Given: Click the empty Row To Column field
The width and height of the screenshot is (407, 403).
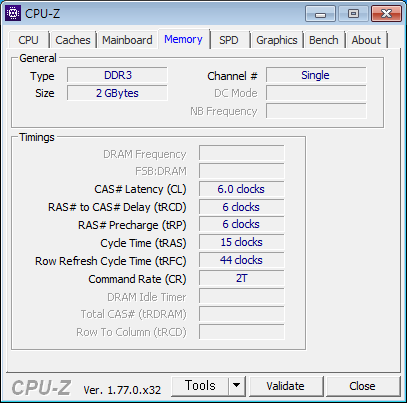Looking at the screenshot, I should (242, 332).
